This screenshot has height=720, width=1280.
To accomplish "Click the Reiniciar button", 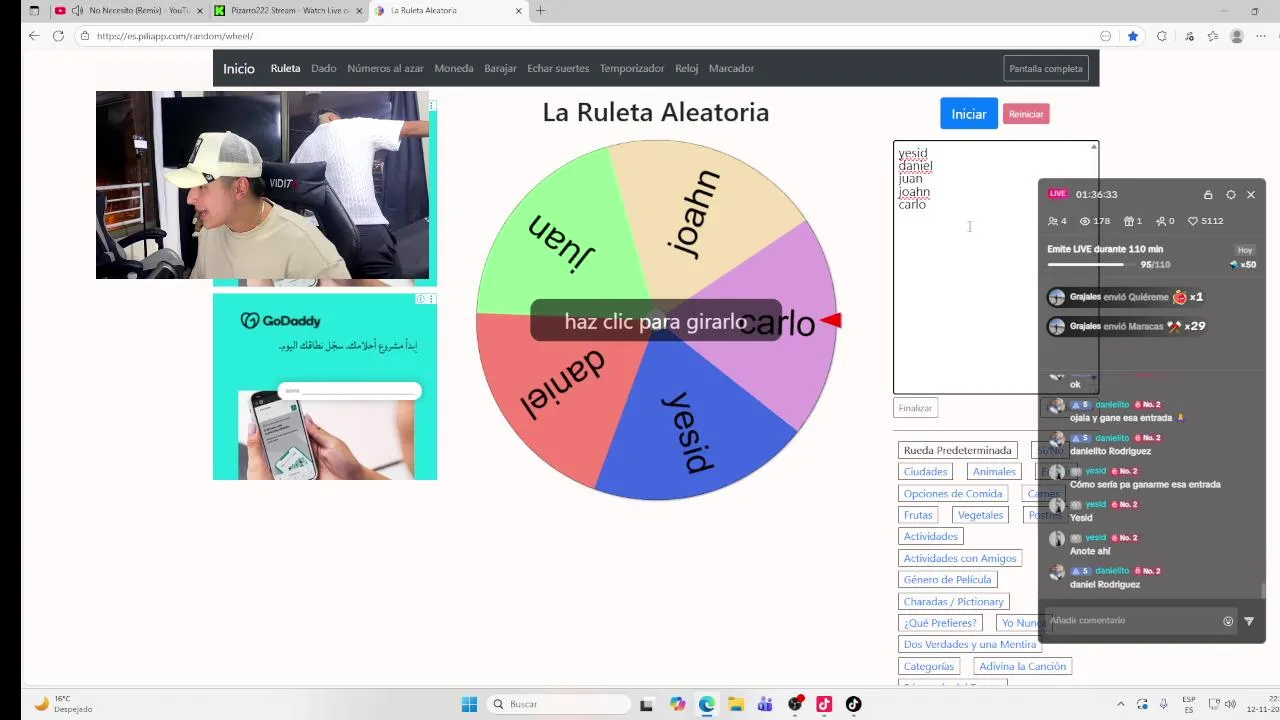I will pos(1026,114).
